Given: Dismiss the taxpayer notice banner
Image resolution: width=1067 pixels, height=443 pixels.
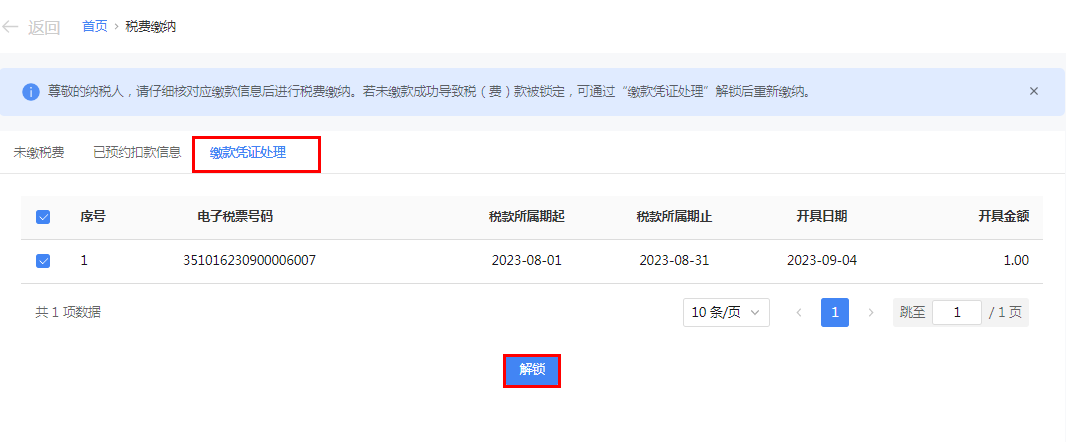Looking at the screenshot, I should (1033, 91).
